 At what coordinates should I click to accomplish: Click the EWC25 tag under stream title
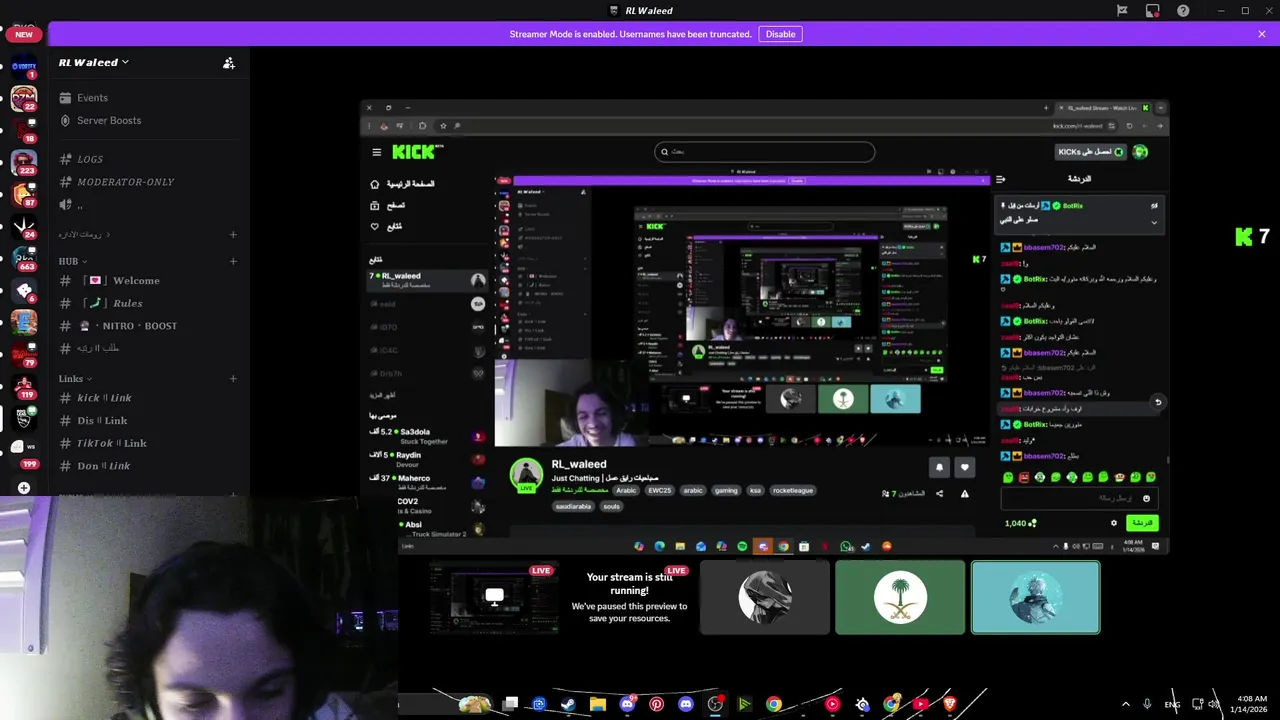coord(659,491)
